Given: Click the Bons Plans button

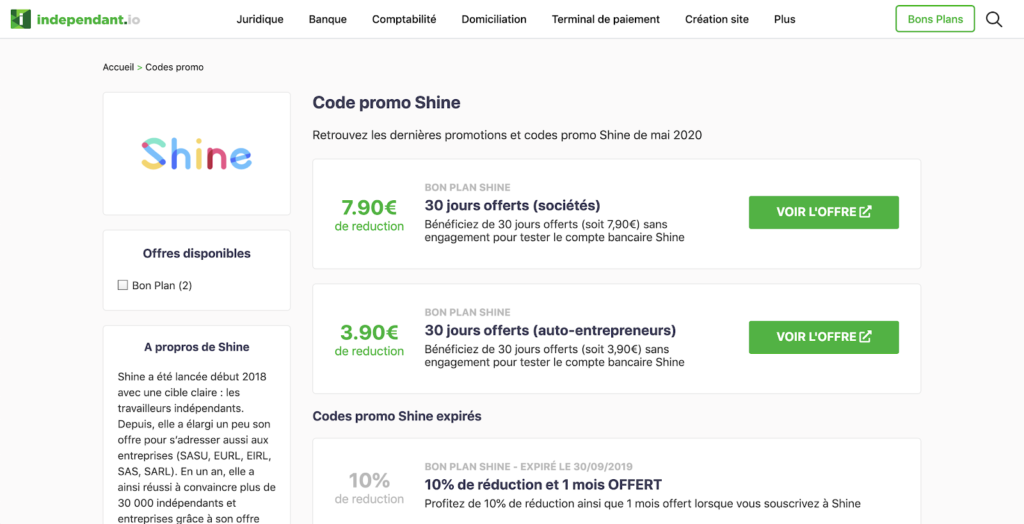Looking at the screenshot, I should coord(935,19).
